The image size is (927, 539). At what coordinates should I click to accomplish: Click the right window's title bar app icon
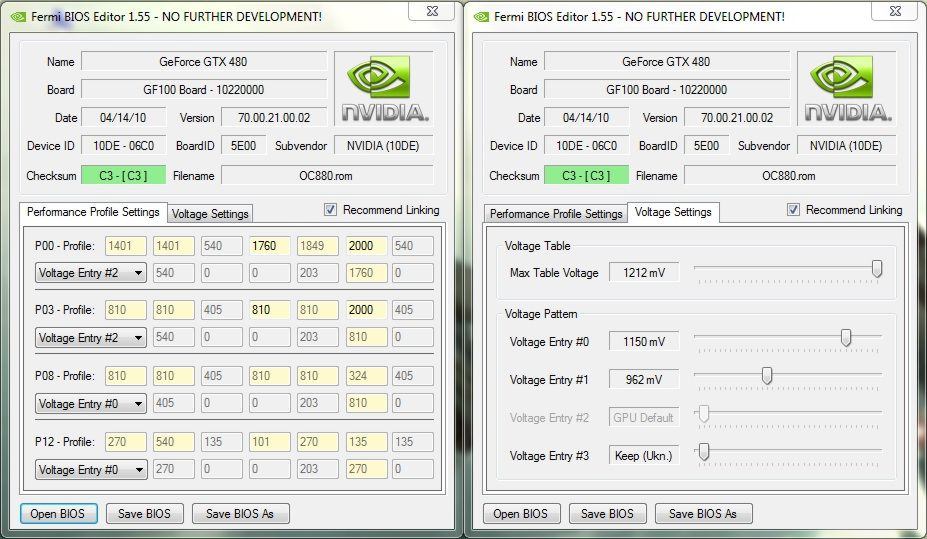point(482,17)
